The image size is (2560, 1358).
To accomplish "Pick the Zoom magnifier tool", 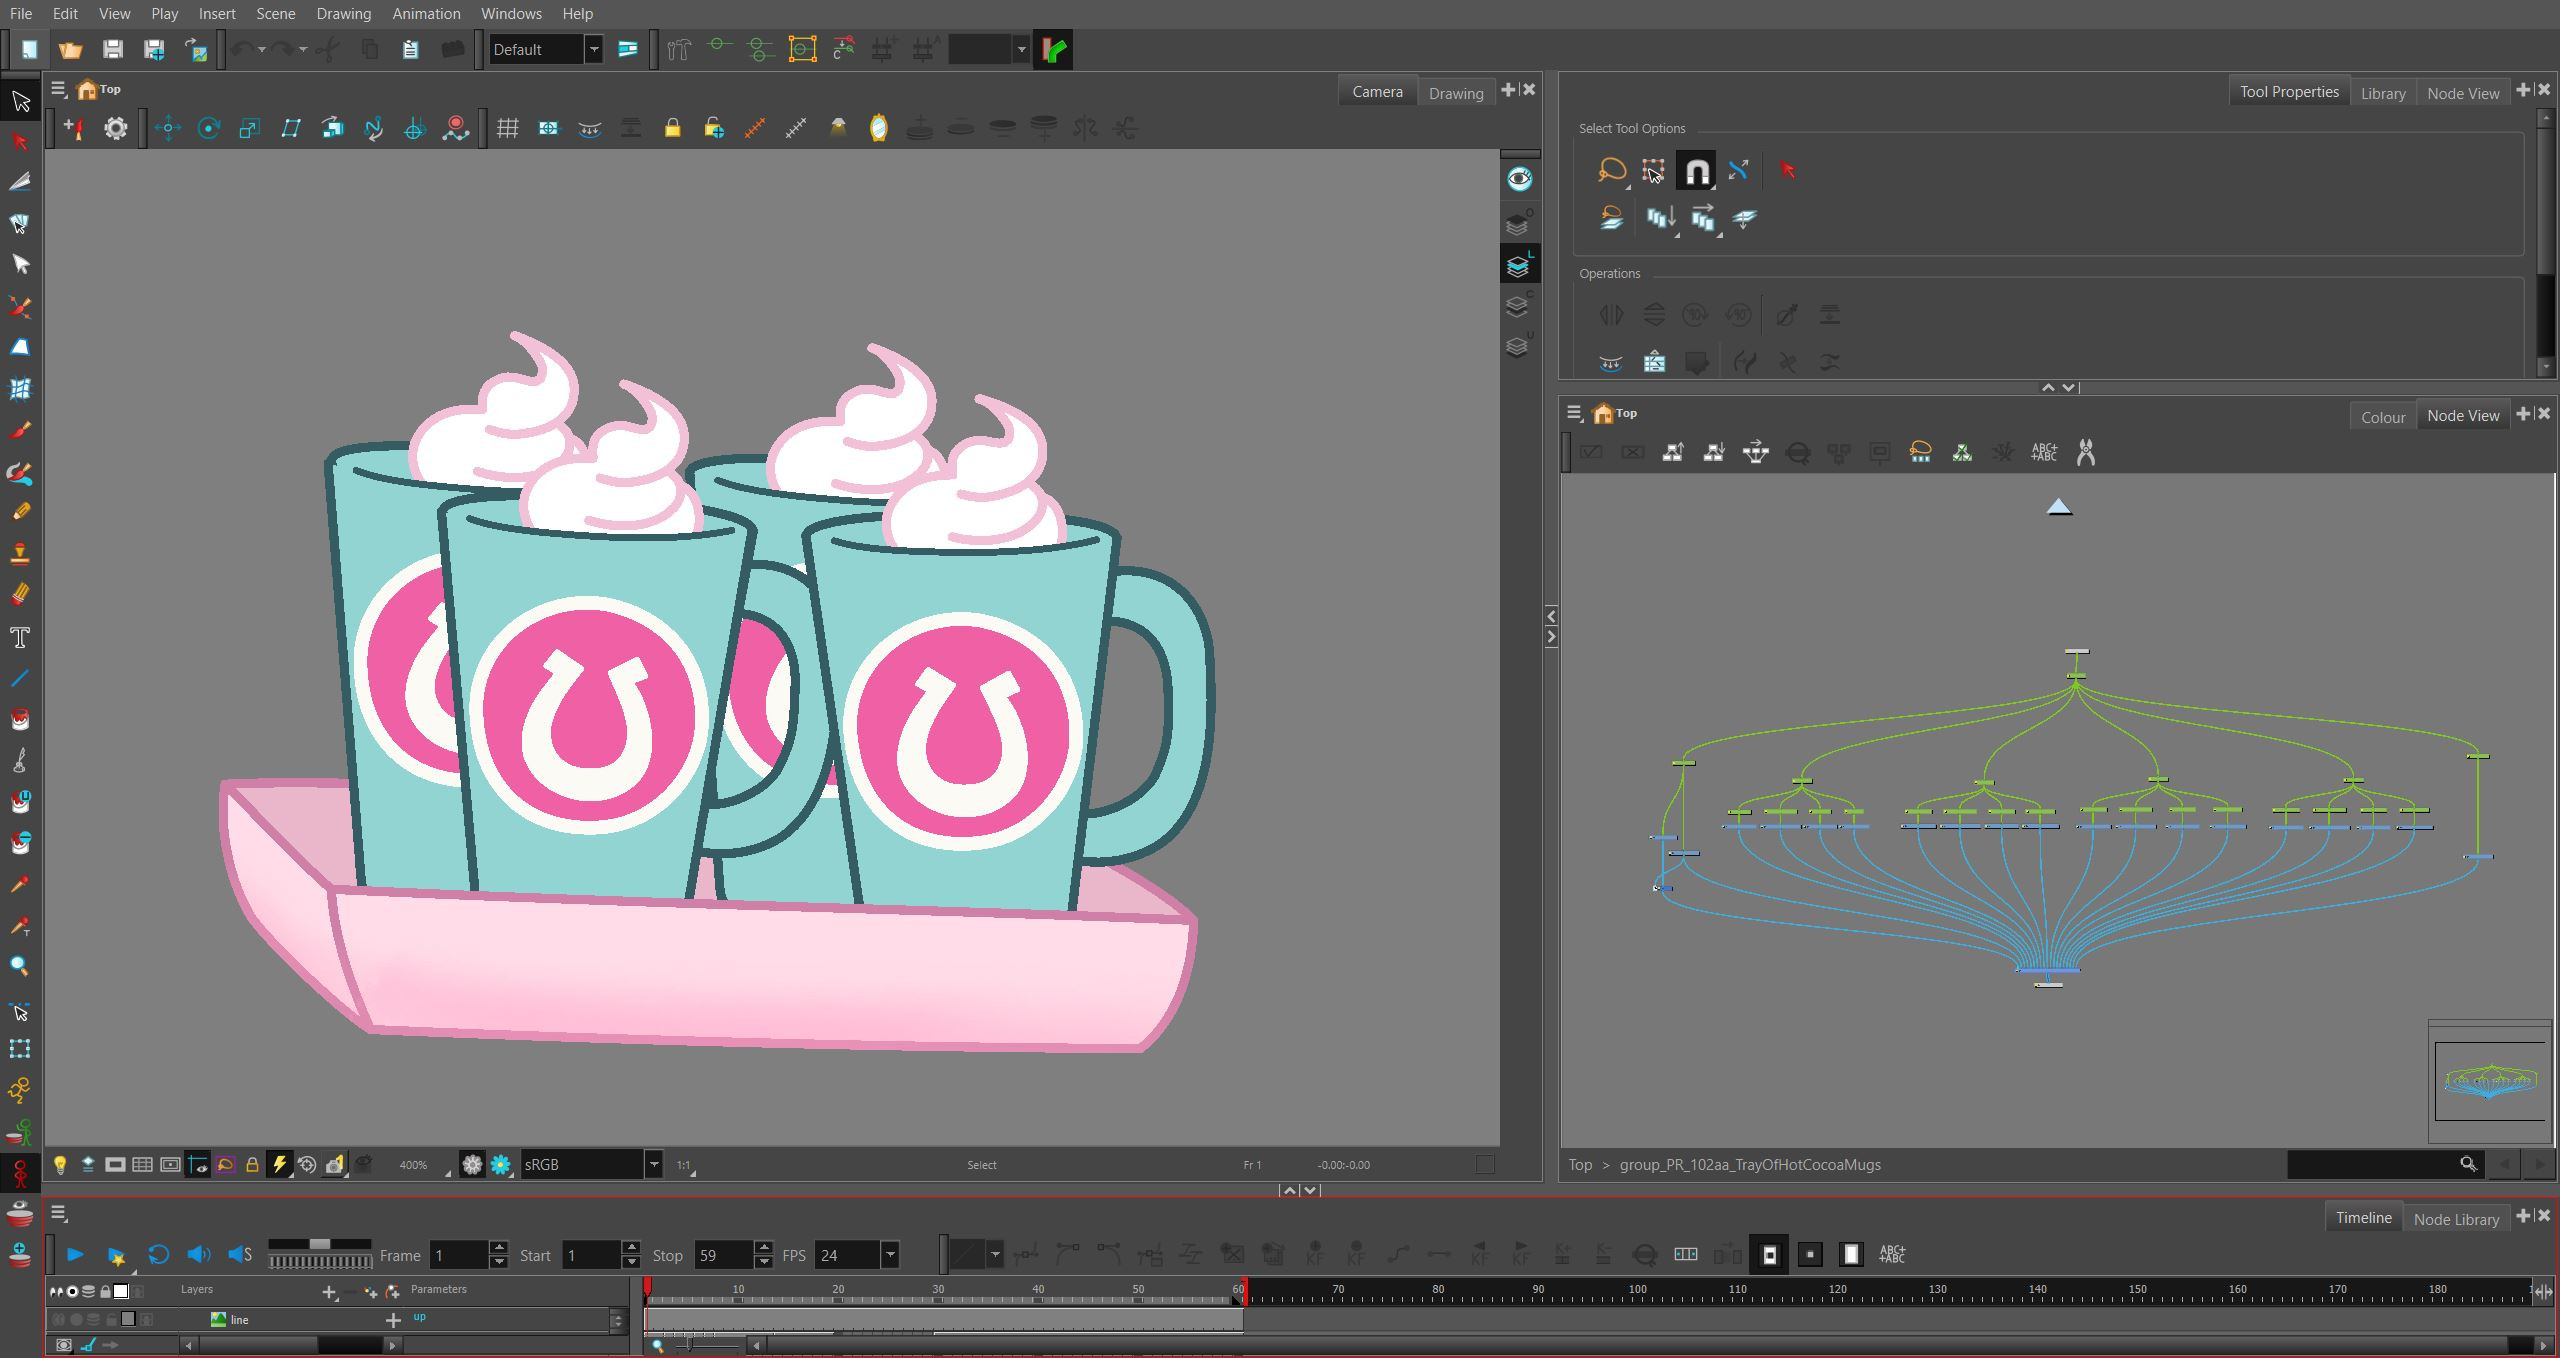I will pos(20,966).
